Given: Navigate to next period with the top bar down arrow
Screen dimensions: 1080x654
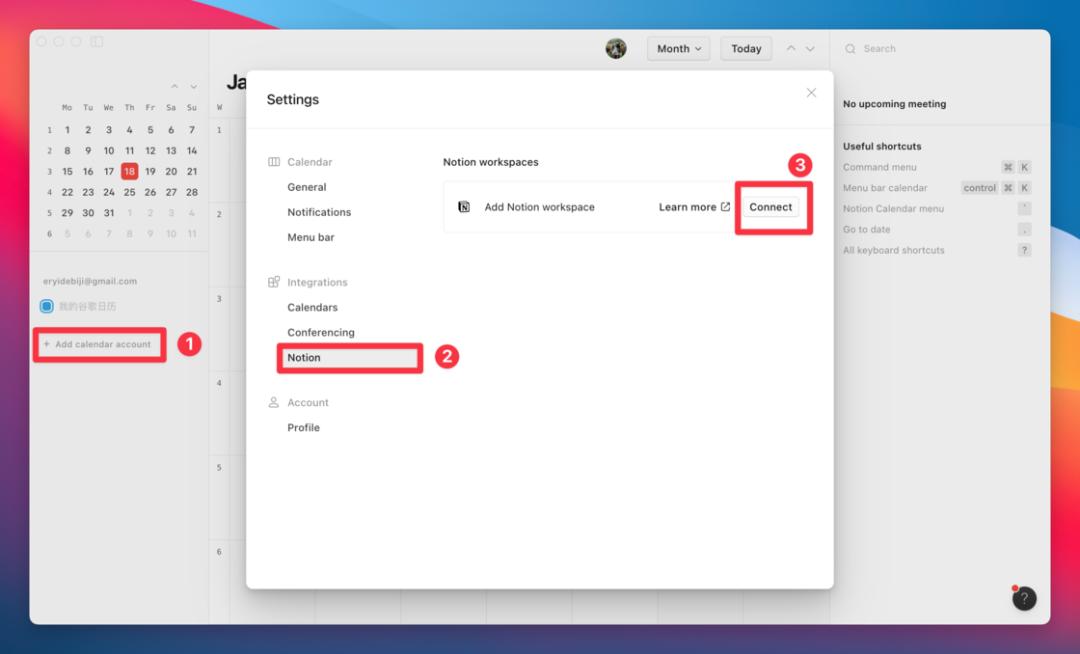Looking at the screenshot, I should (x=810, y=48).
